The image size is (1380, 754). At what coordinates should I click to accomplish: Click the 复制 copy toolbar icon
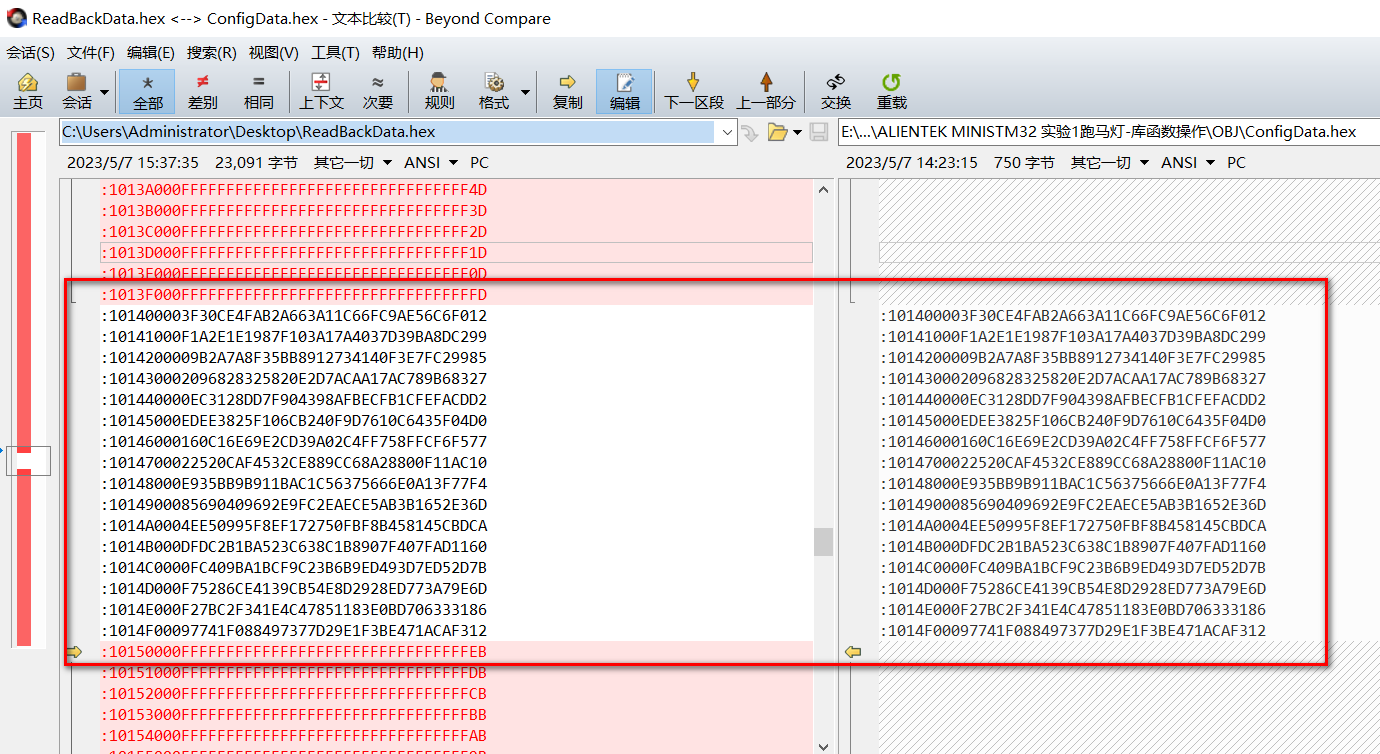pos(567,91)
